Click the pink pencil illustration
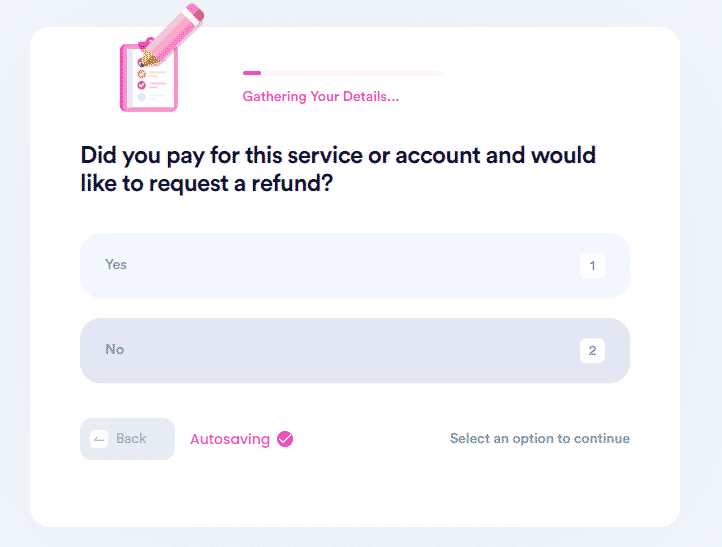722x547 pixels. coord(172,35)
